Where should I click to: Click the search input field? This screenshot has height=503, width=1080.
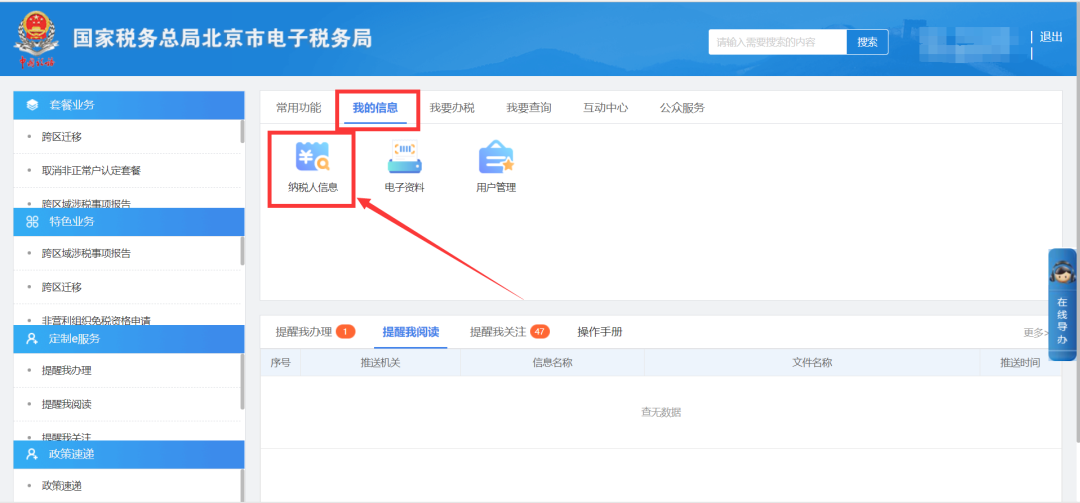[777, 42]
